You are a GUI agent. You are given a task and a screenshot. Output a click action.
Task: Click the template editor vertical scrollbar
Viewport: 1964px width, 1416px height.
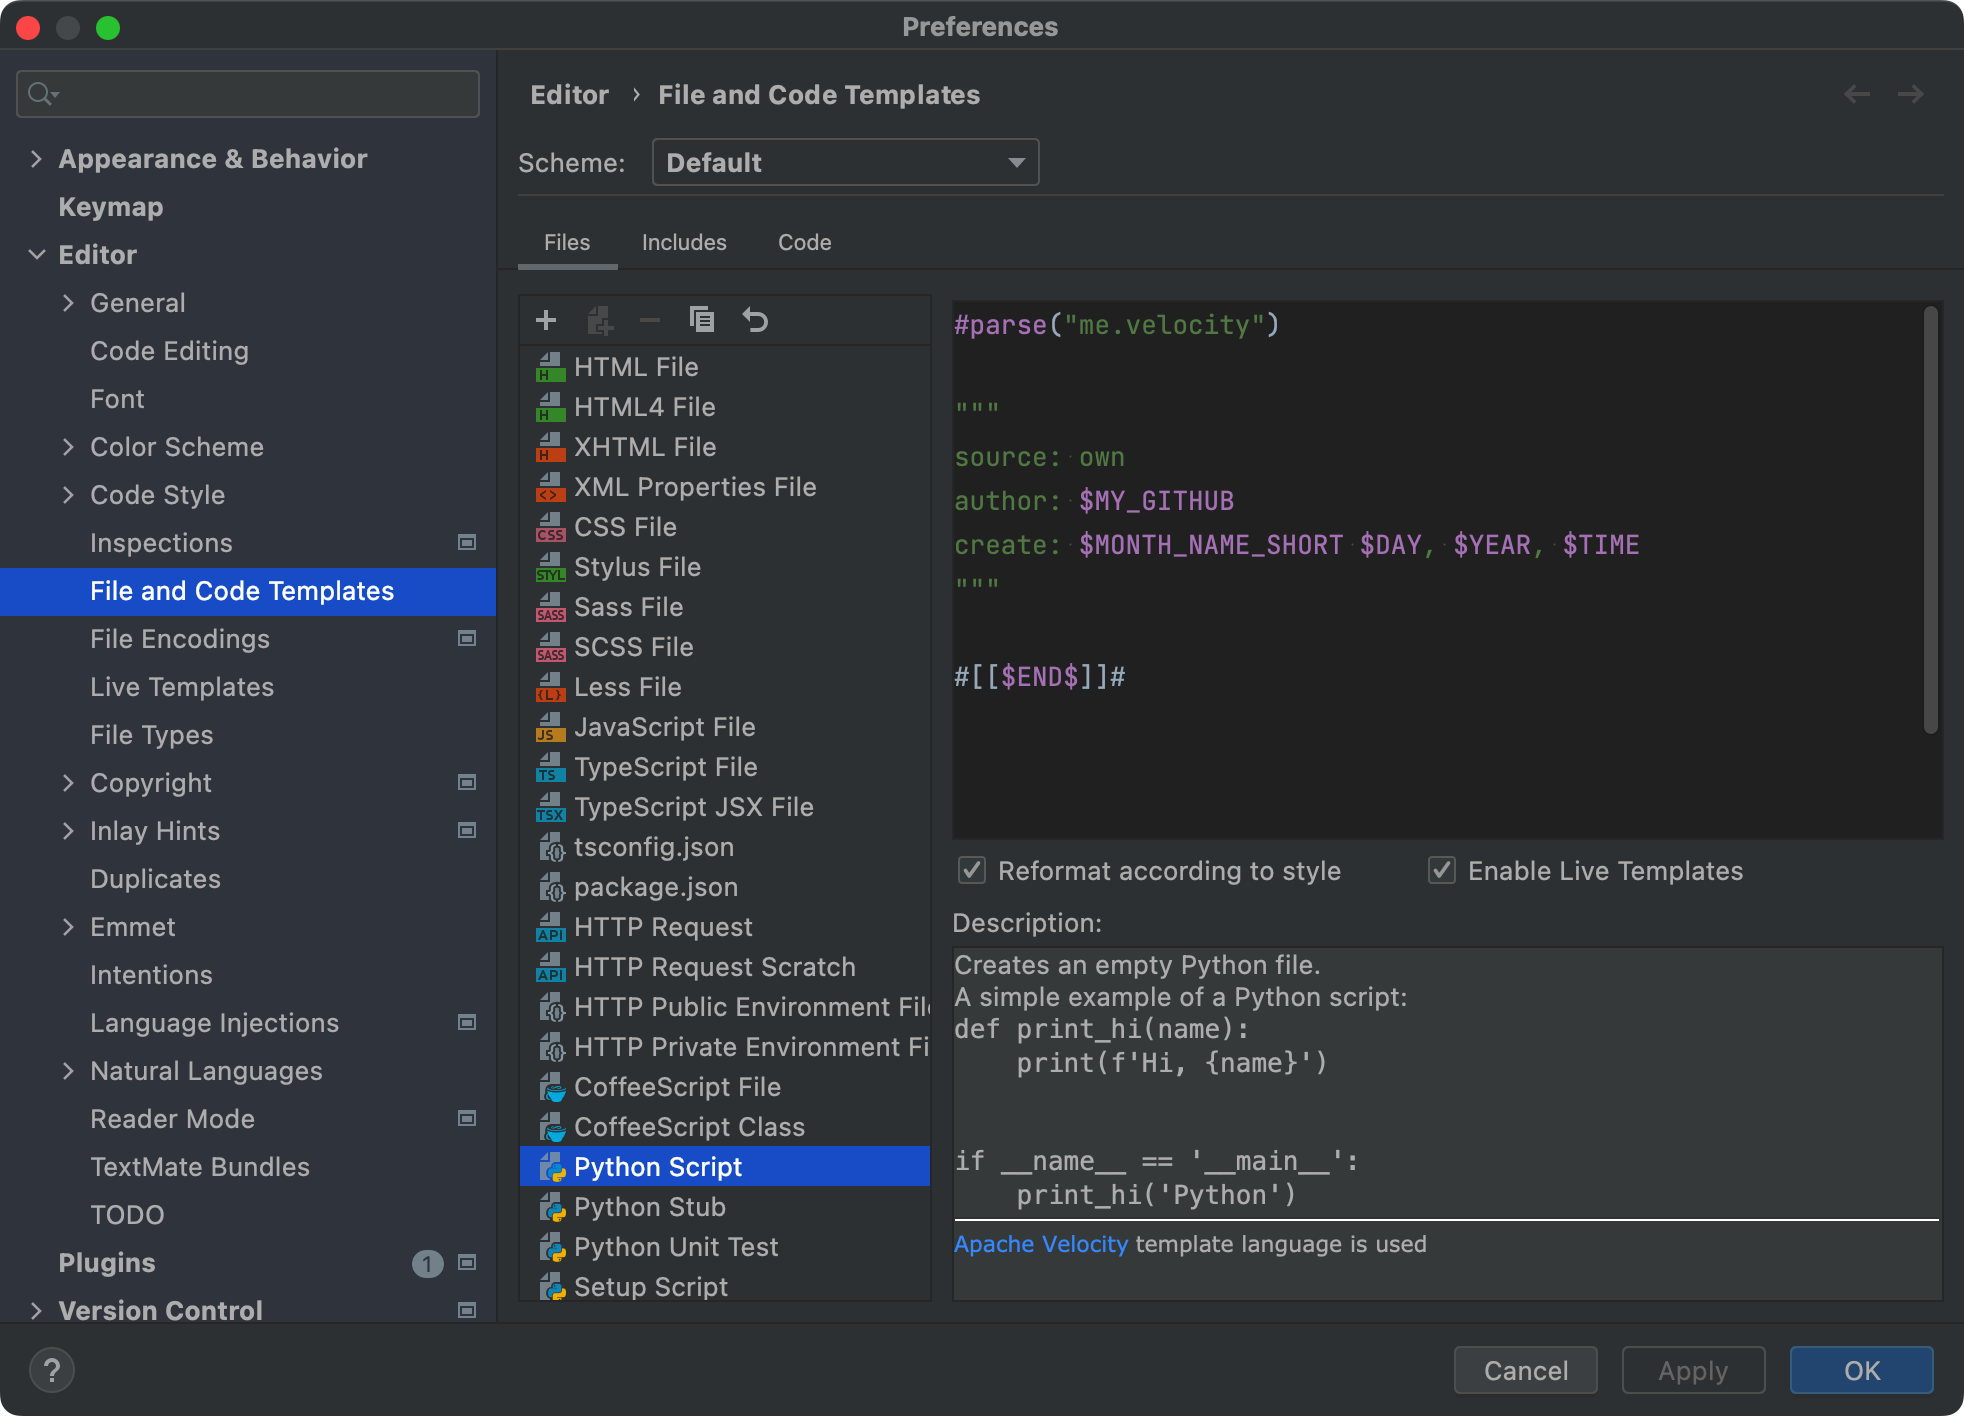(x=1930, y=520)
